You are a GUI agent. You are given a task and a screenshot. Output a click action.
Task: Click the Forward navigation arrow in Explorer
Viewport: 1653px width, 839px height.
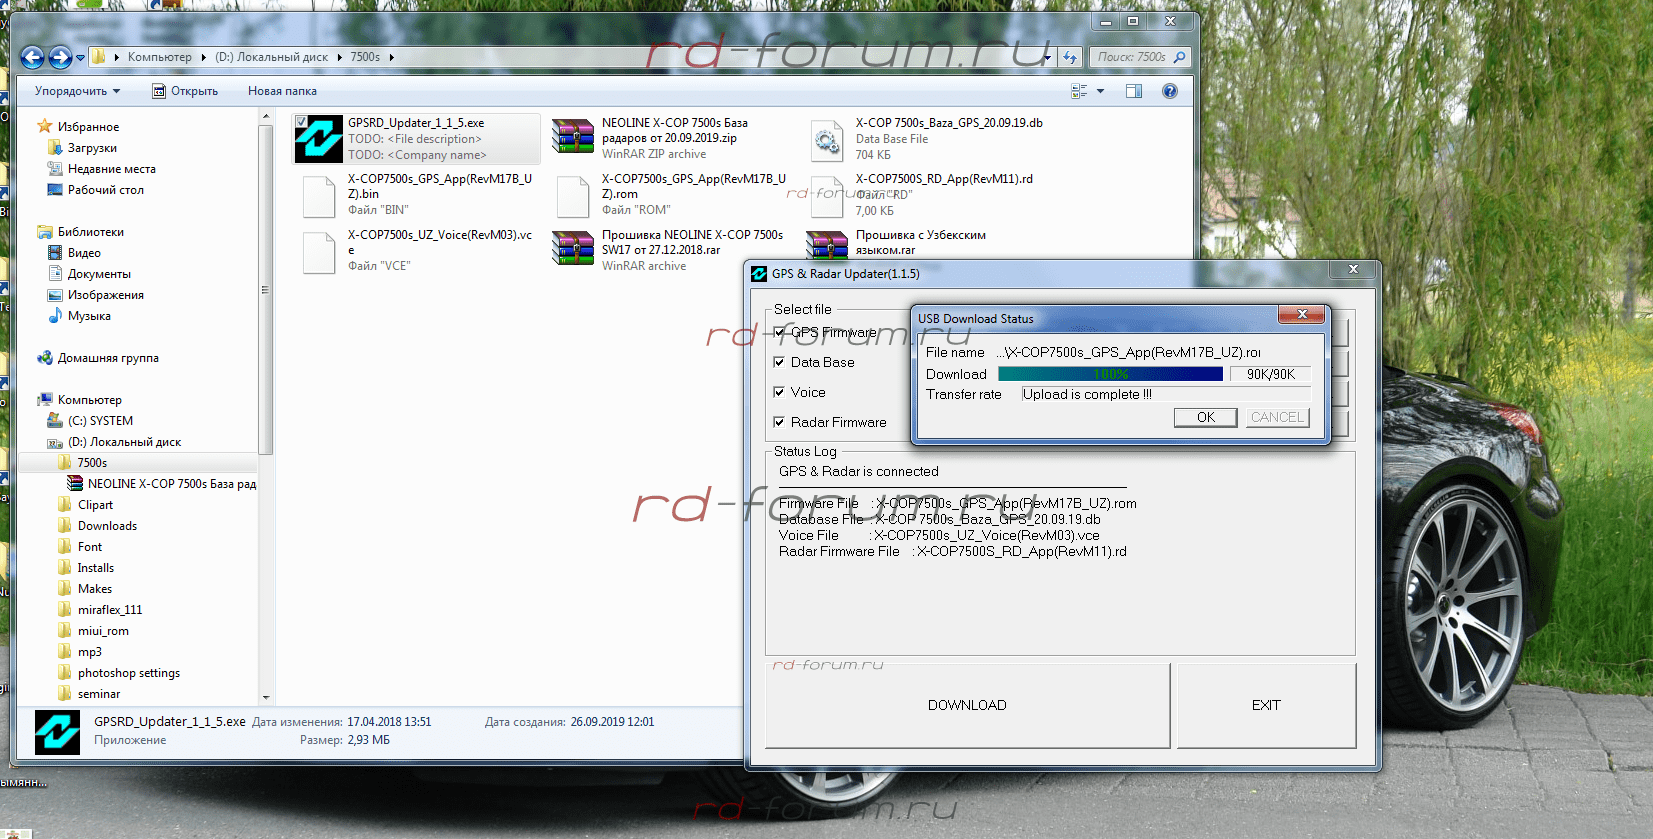click(x=60, y=58)
